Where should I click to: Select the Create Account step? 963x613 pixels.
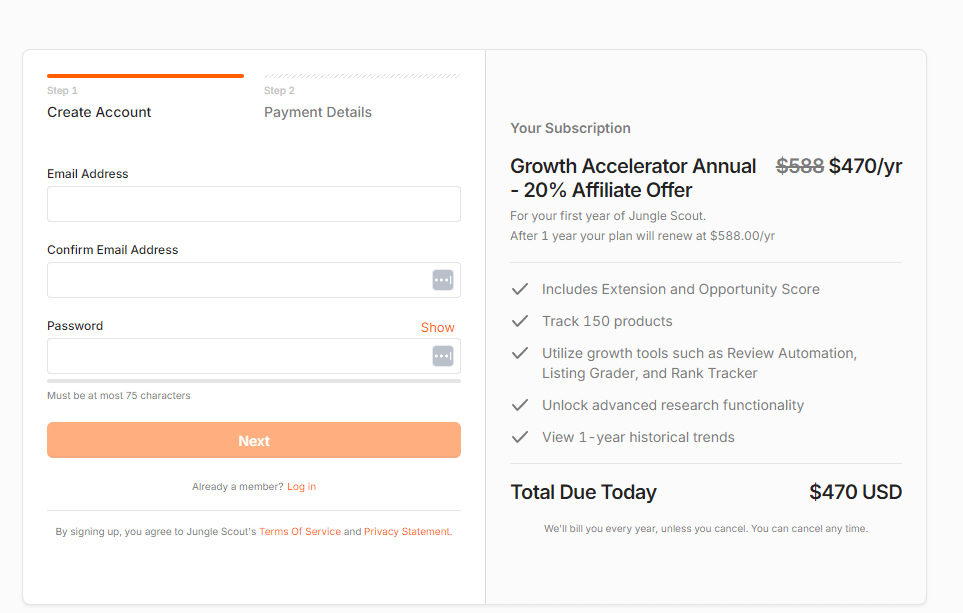(99, 112)
